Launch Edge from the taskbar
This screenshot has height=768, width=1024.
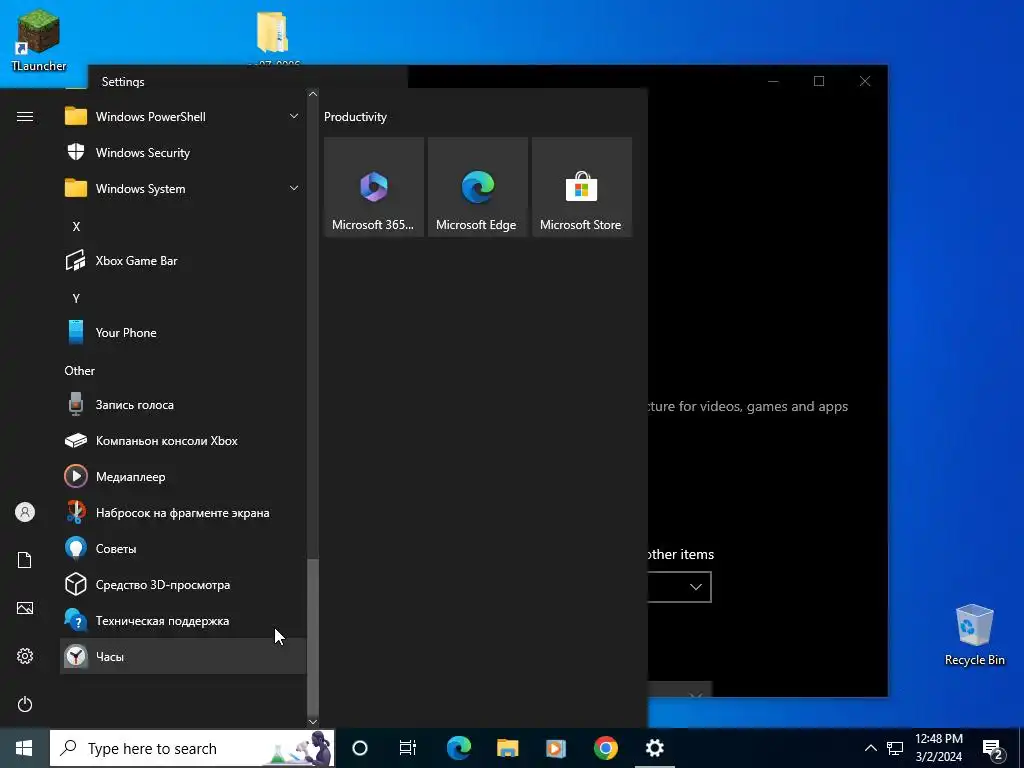pyautogui.click(x=458, y=748)
